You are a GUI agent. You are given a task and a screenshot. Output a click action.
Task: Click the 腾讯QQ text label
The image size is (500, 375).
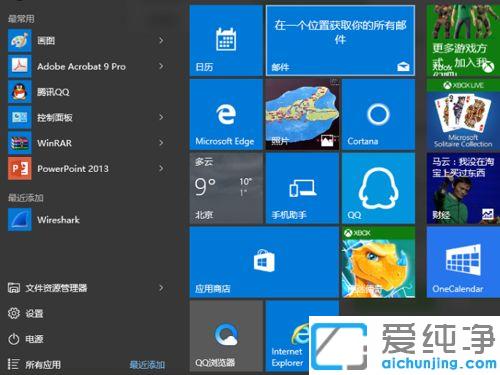[x=53, y=92]
